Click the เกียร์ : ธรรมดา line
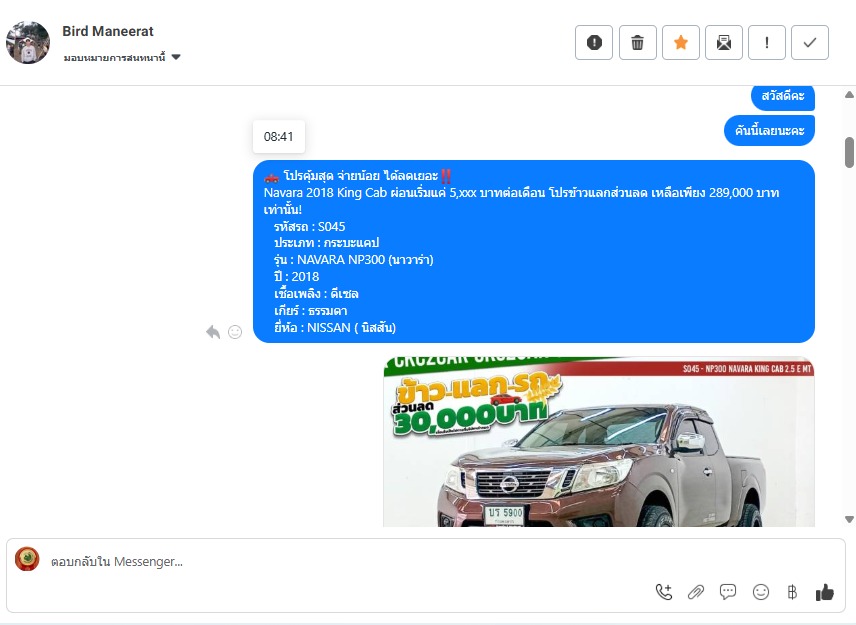856x625 pixels. [x=311, y=311]
